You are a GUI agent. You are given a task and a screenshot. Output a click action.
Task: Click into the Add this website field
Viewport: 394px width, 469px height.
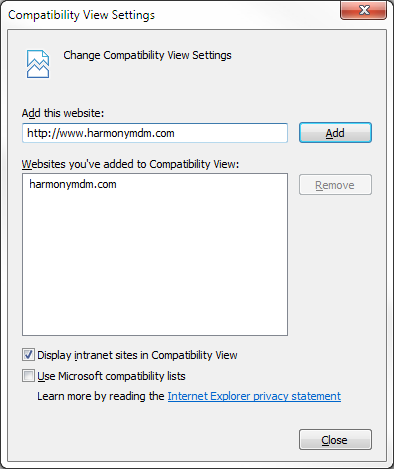coord(155,133)
